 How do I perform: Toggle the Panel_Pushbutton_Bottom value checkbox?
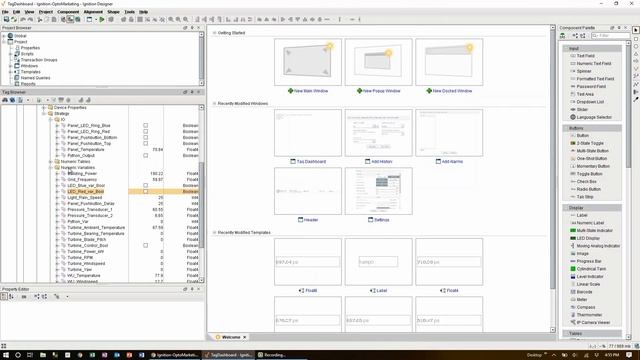click(145, 138)
